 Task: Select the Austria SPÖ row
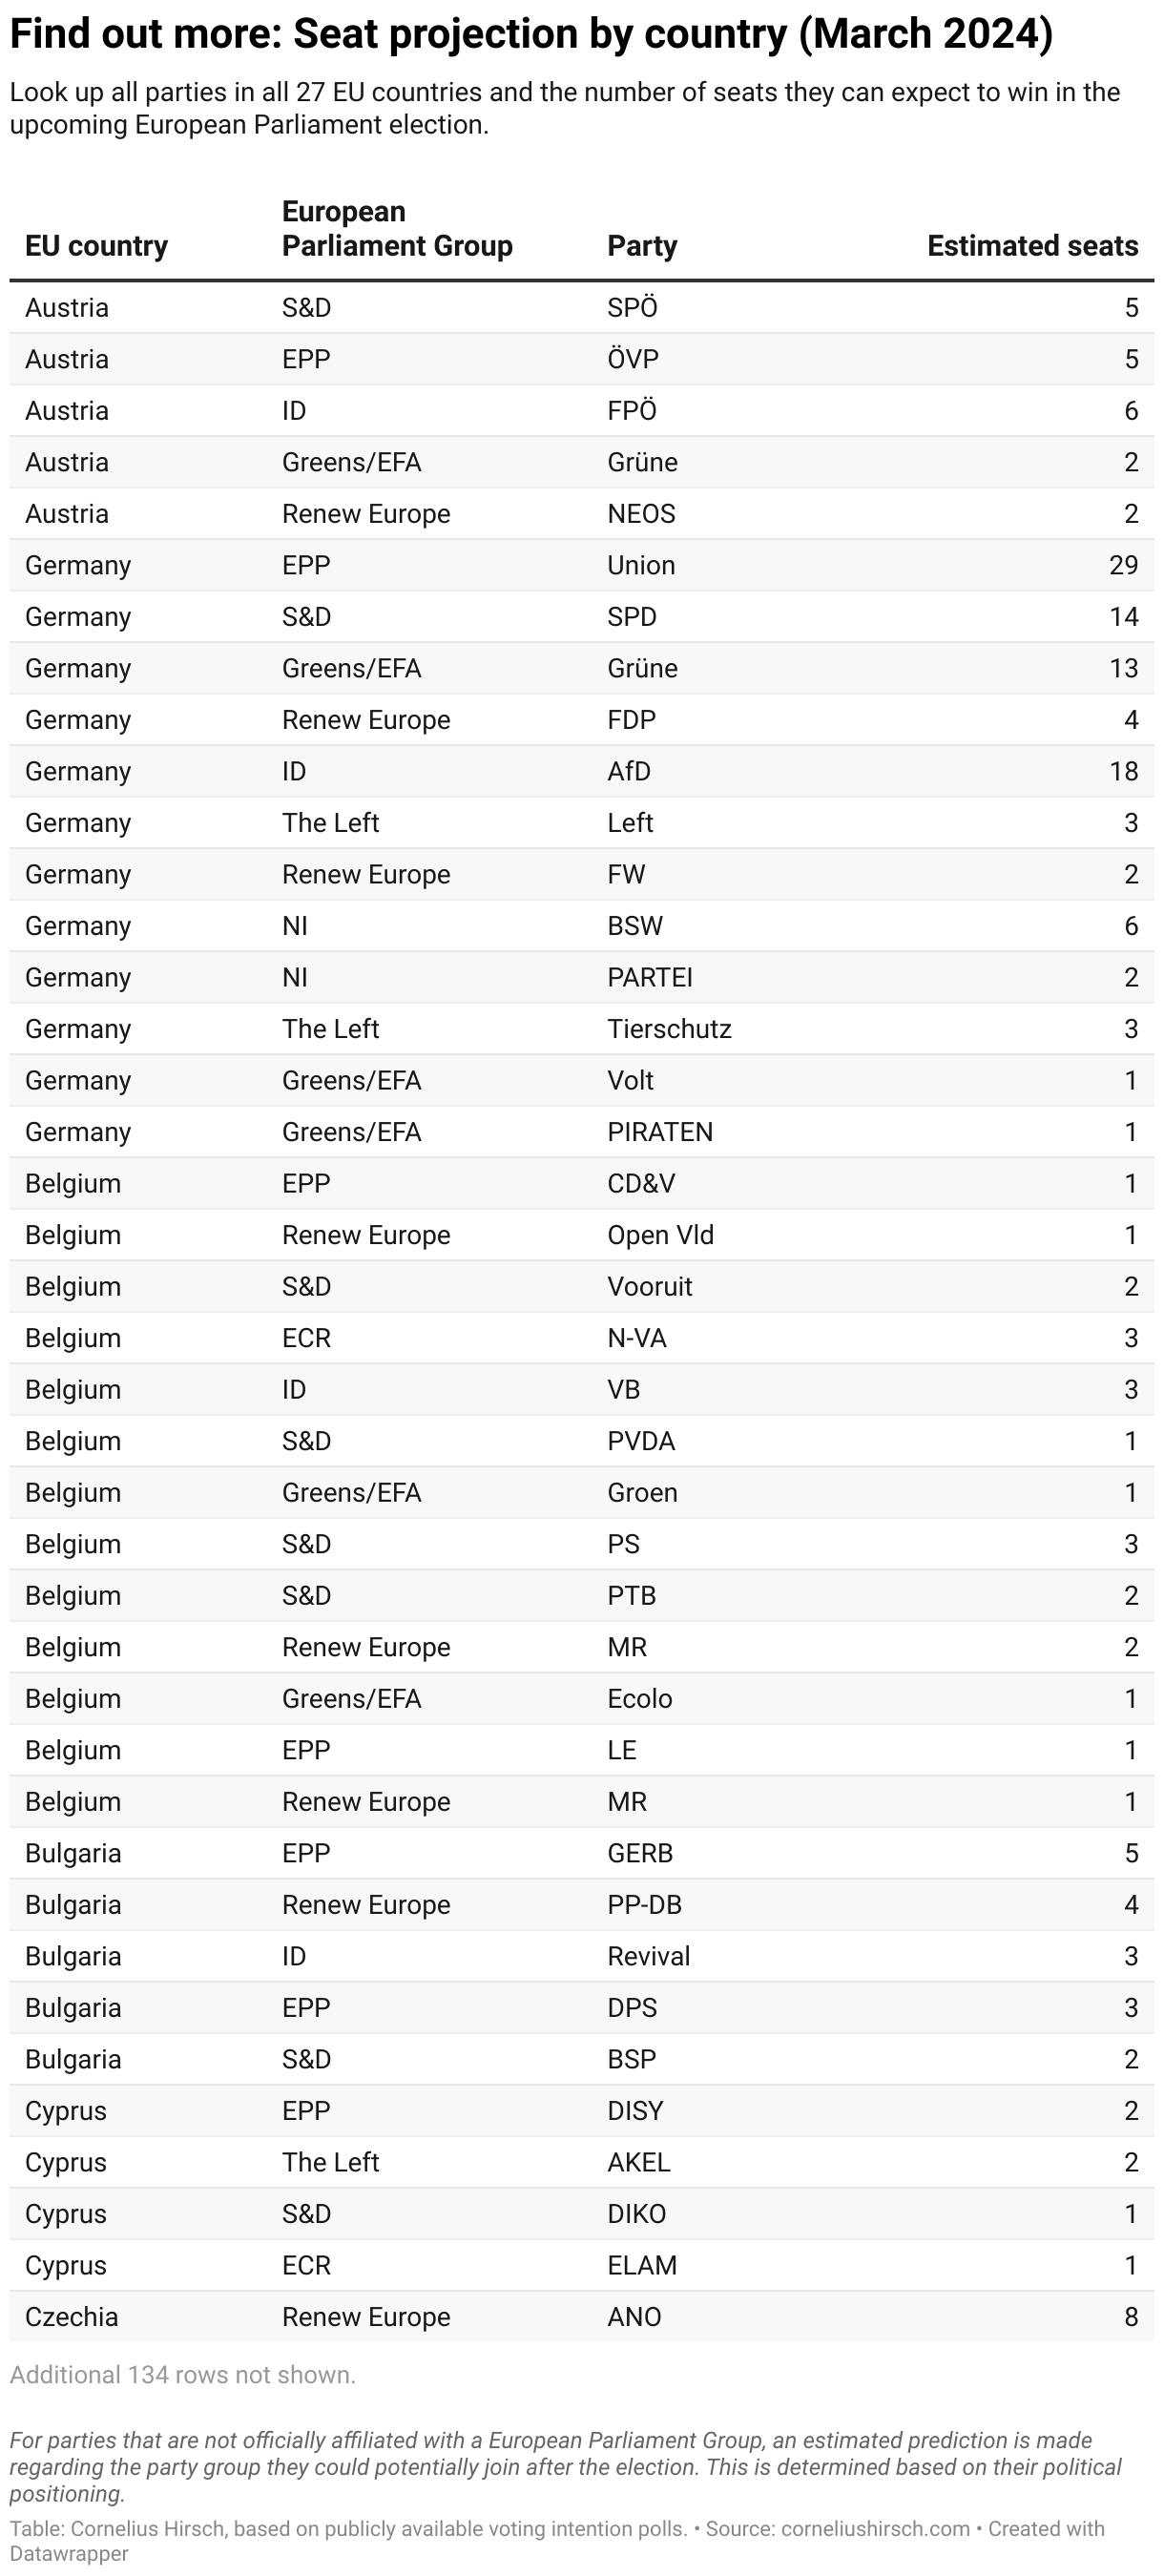[x=582, y=308]
